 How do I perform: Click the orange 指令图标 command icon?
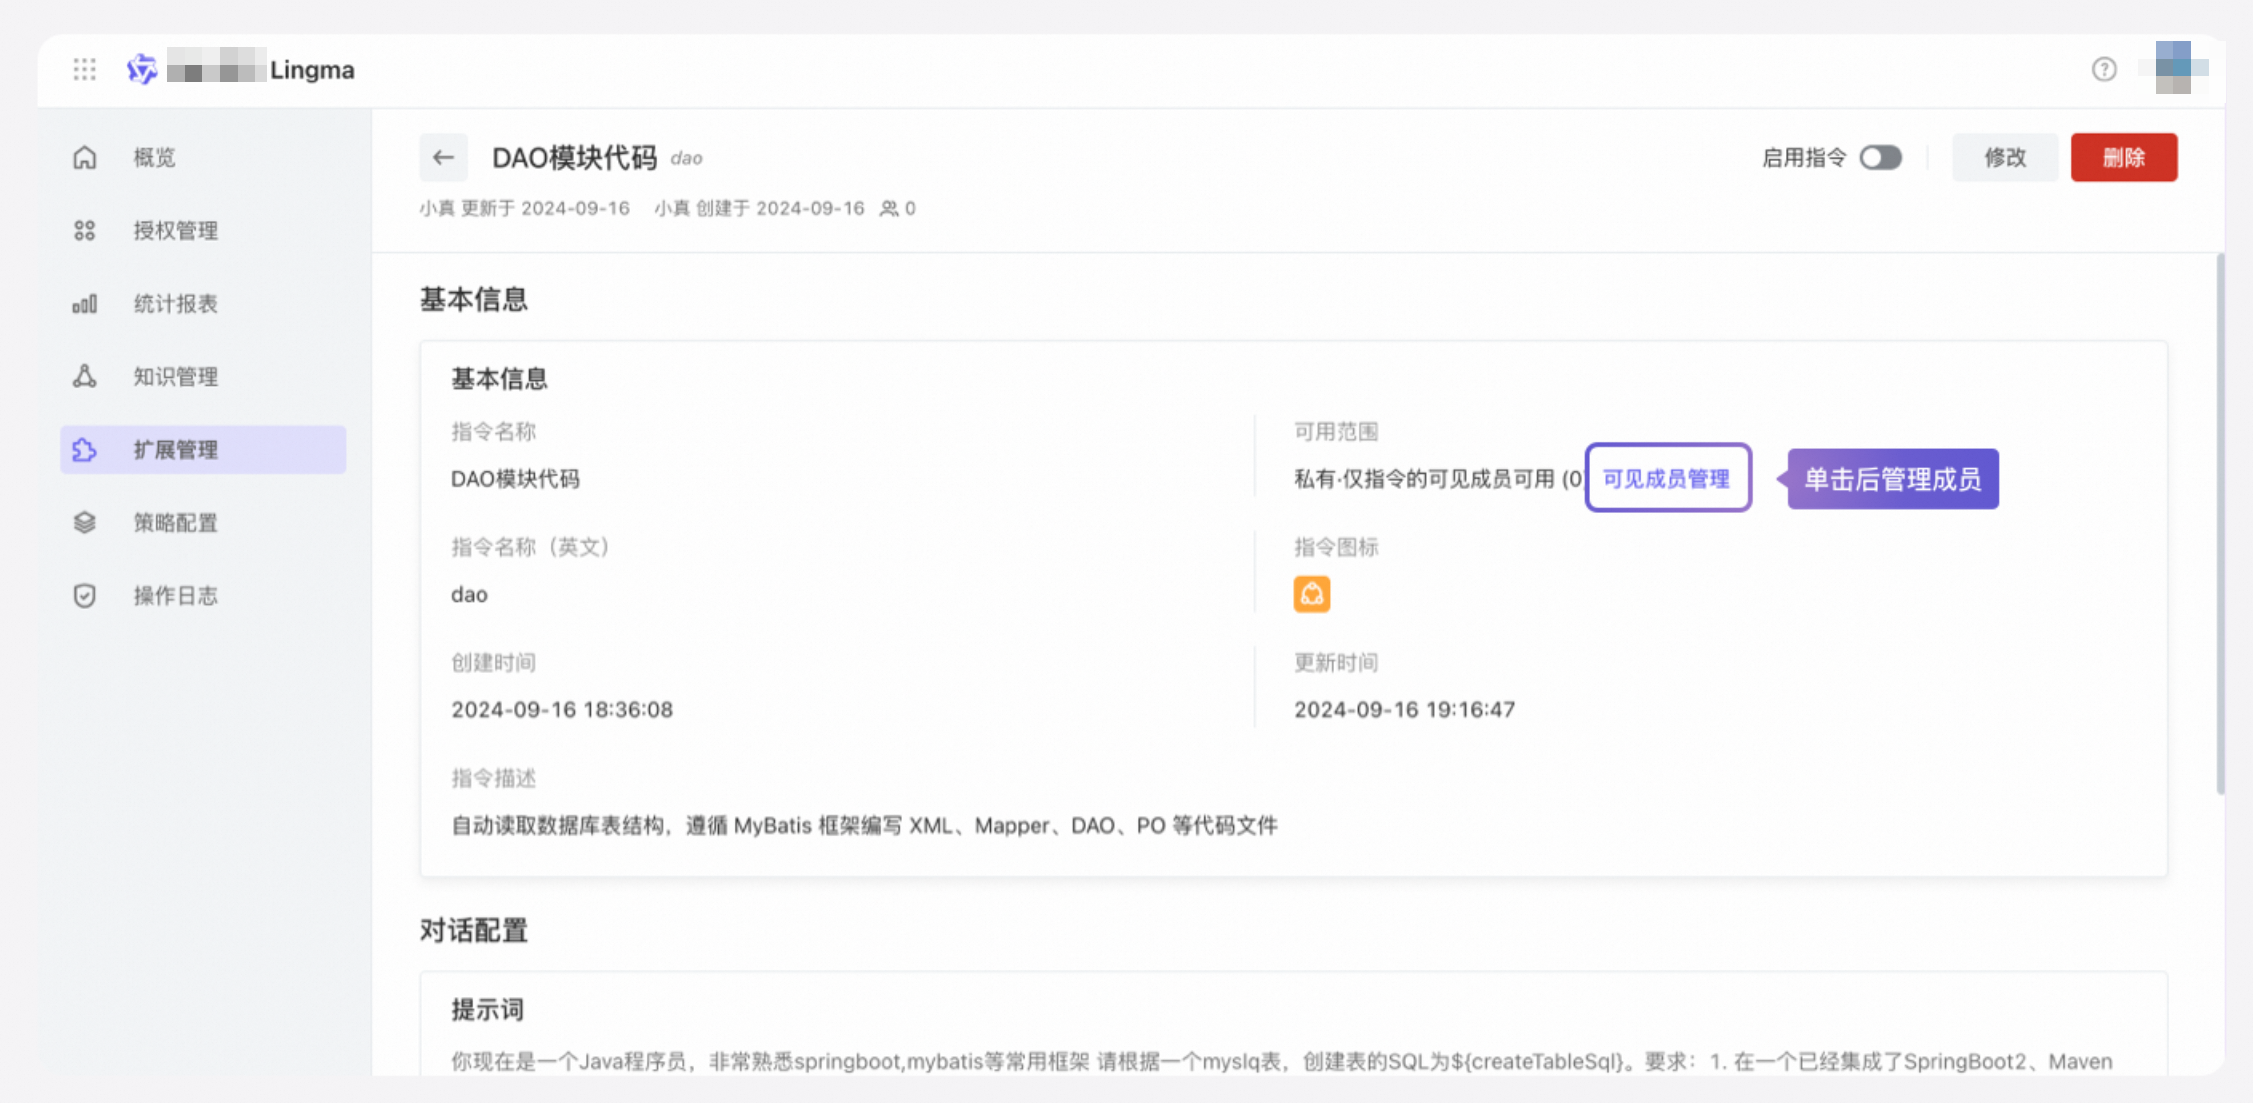pyautogui.click(x=1311, y=594)
